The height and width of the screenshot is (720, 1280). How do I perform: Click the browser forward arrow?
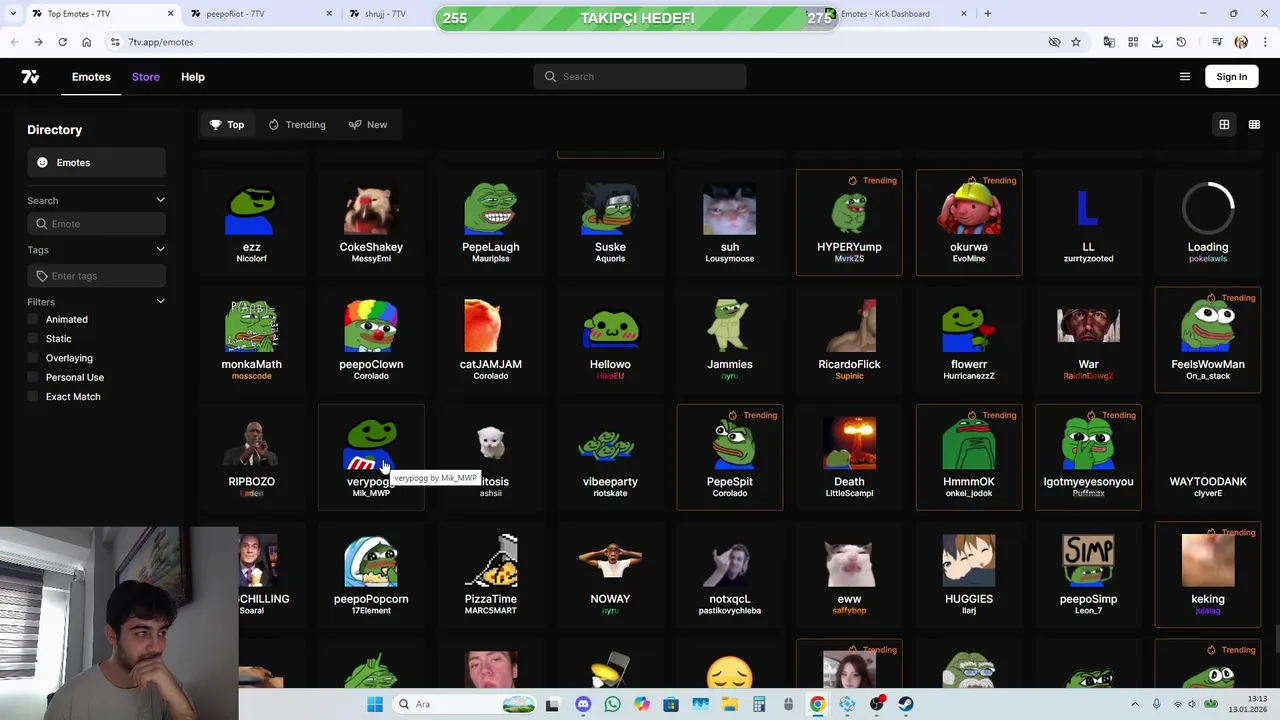click(38, 42)
